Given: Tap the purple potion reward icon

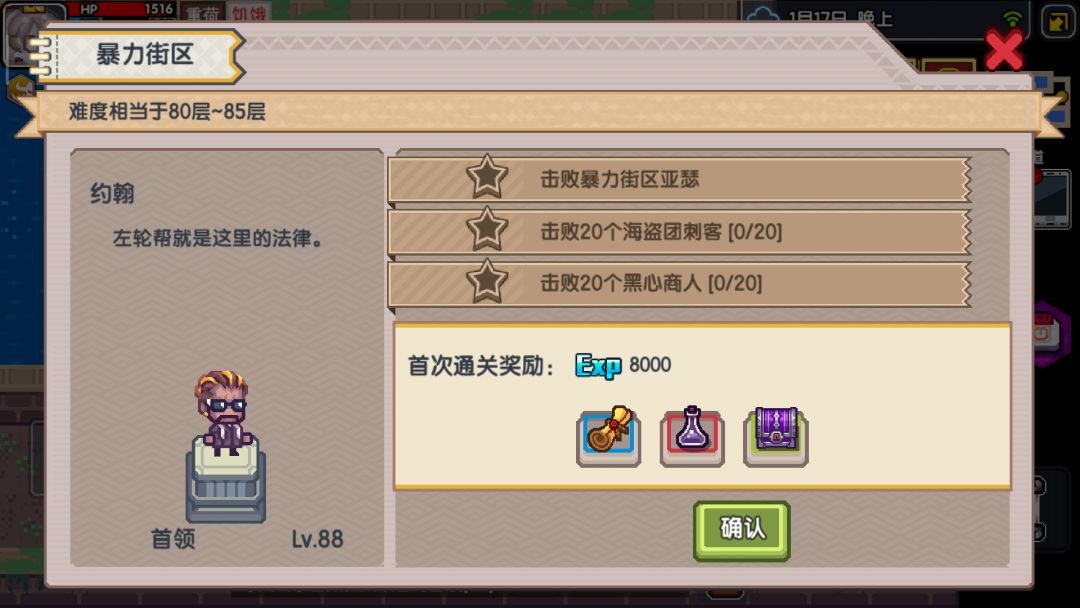Looking at the screenshot, I should 692,437.
